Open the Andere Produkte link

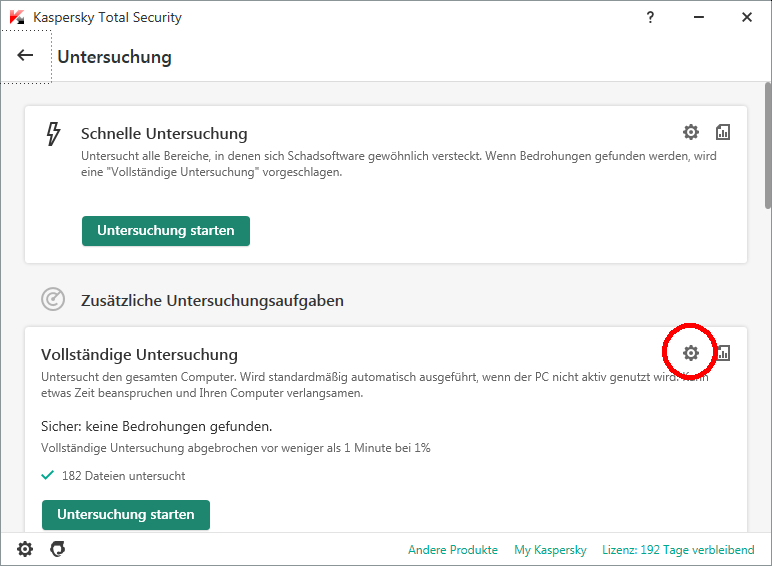452,550
